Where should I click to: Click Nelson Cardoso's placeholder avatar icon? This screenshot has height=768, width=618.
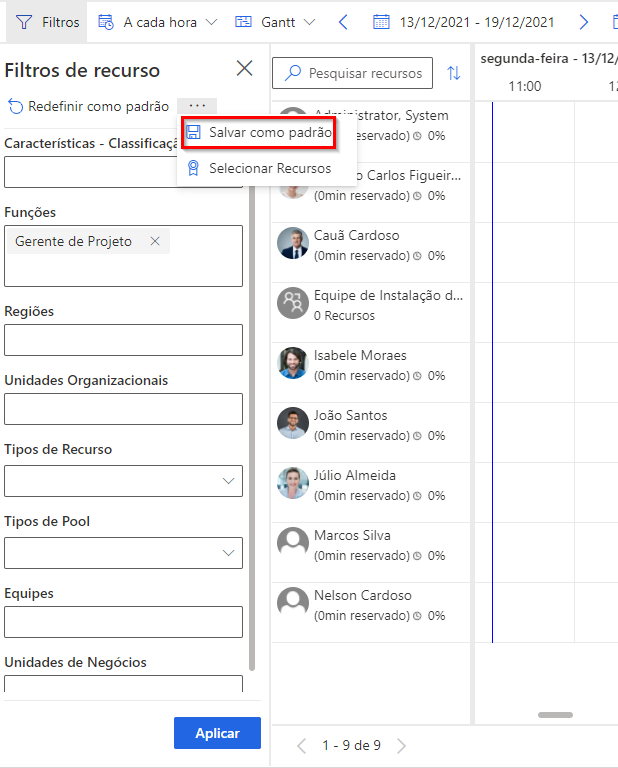tap(293, 603)
